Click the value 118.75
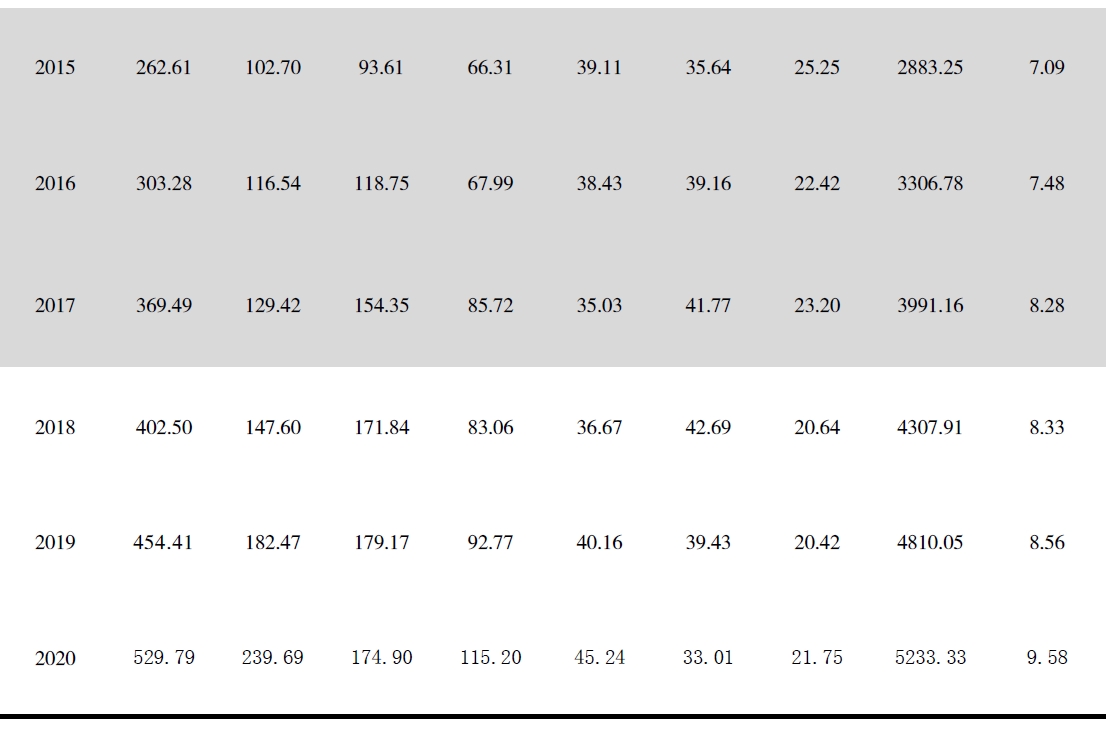Viewport: 1107px width, 738px height. point(381,184)
